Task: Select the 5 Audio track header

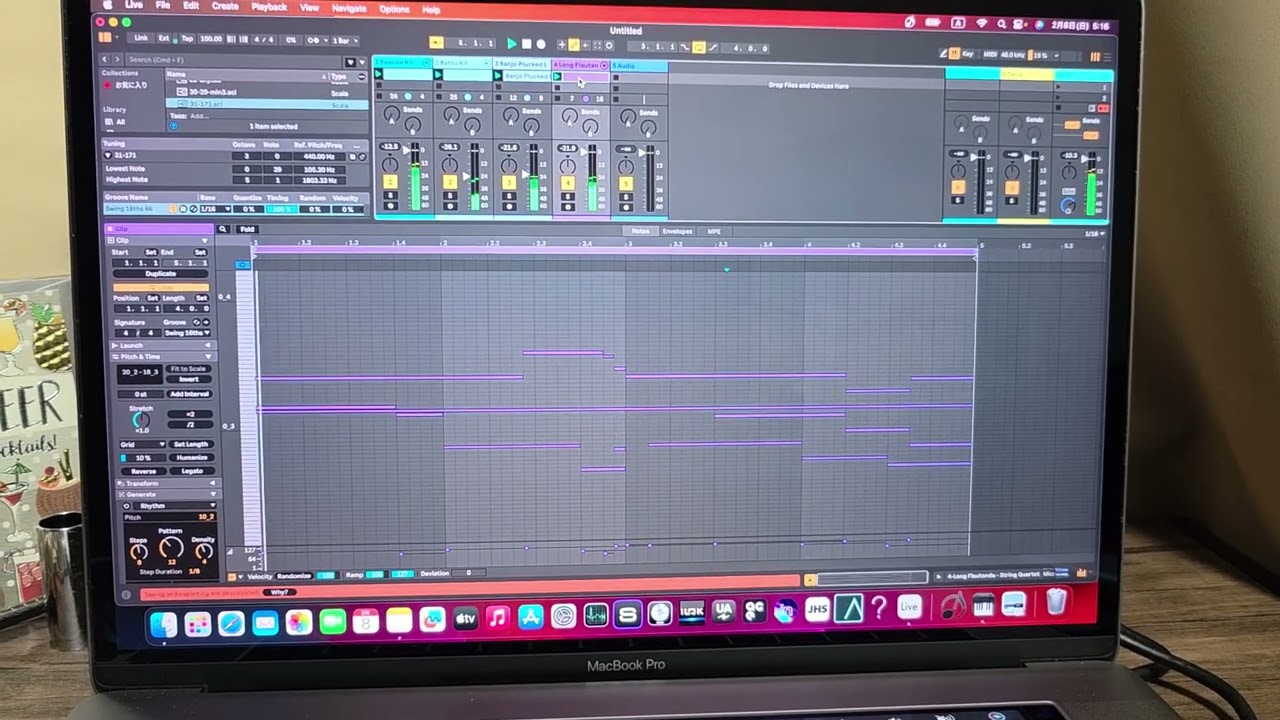Action: pos(638,66)
